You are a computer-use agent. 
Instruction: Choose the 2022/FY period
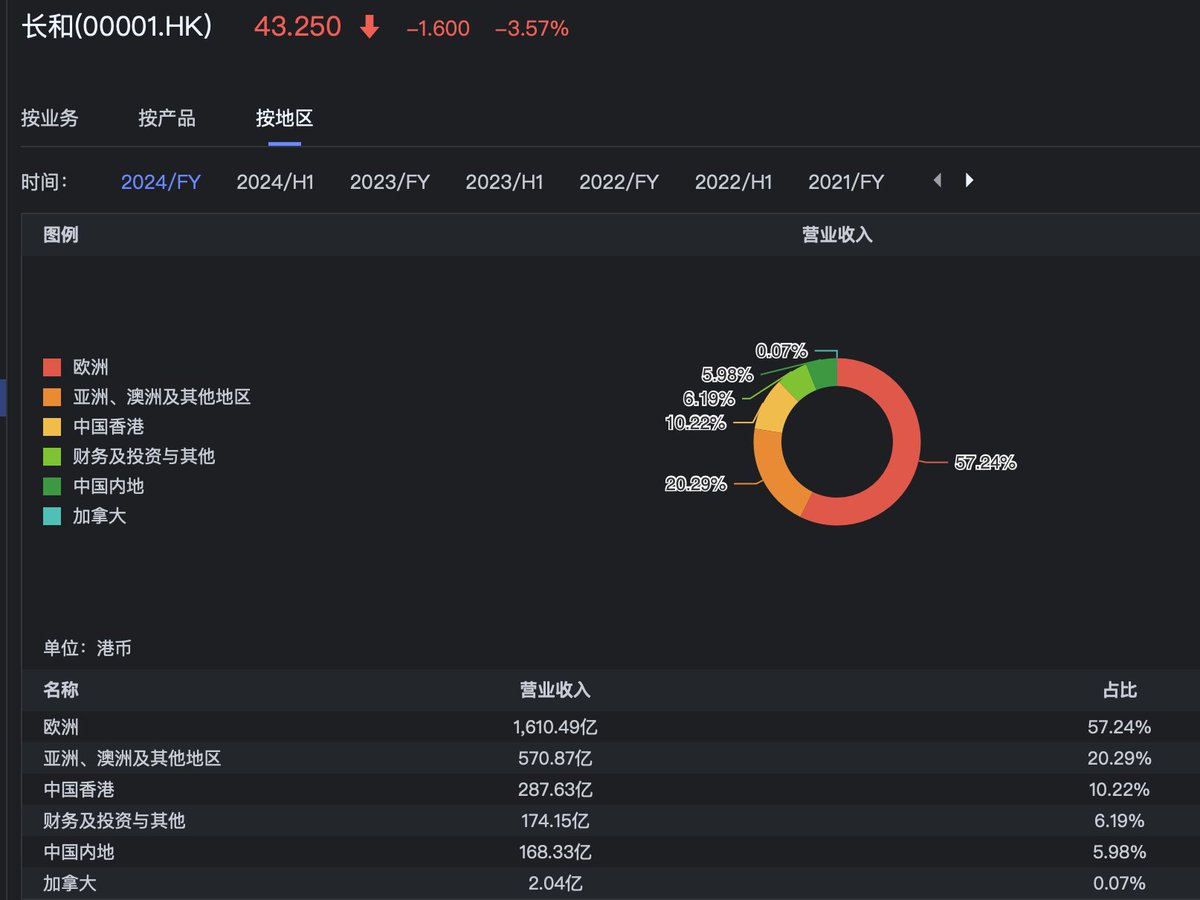[619, 182]
